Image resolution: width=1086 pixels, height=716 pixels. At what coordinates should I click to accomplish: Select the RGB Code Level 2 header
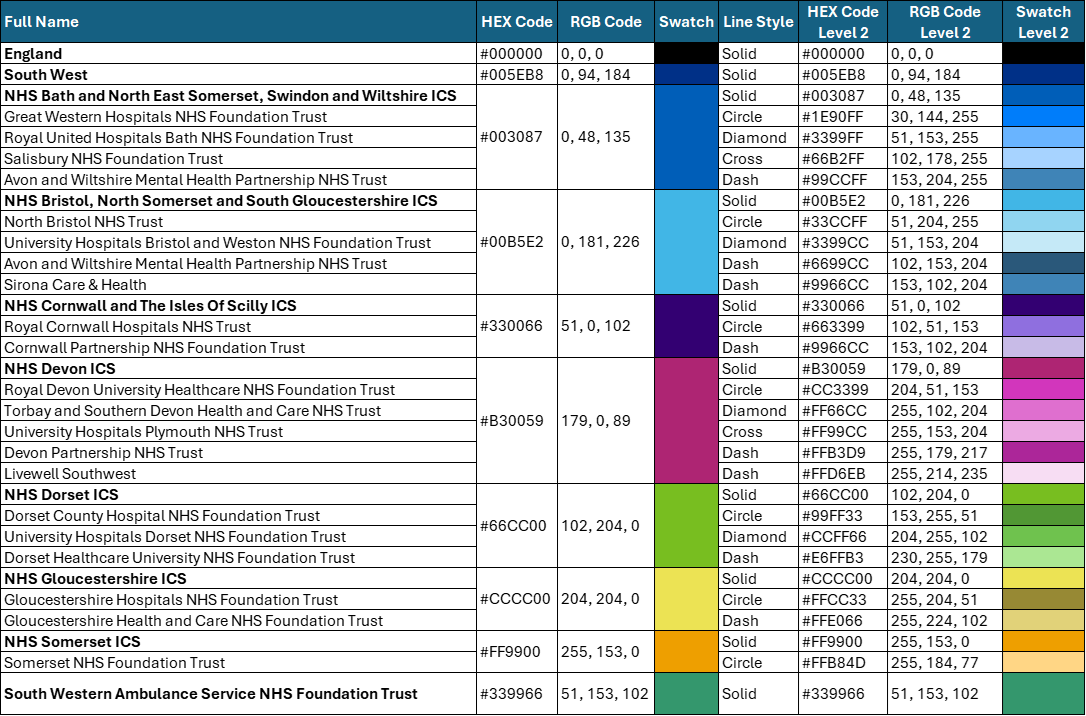[945, 21]
